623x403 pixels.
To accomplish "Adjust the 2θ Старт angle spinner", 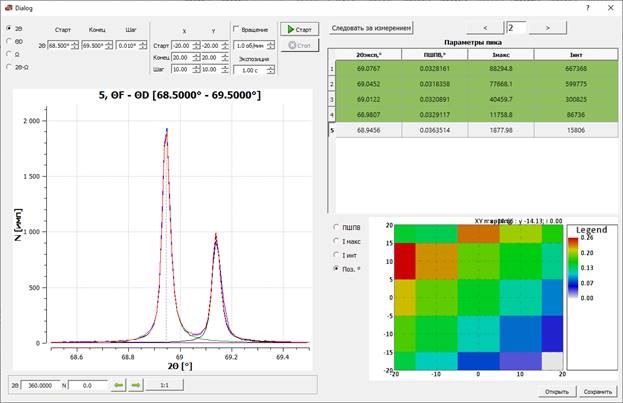I will click(x=63, y=45).
